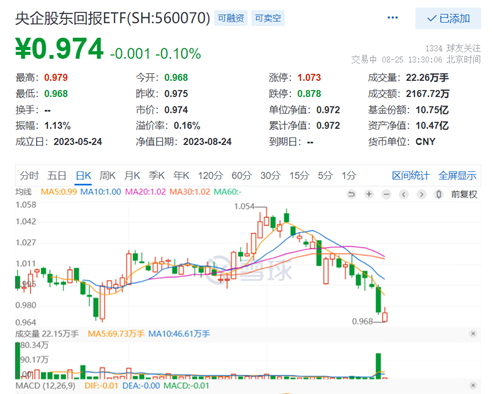Select the 周K chart tab
The width and height of the screenshot is (492, 394).
click(x=107, y=175)
